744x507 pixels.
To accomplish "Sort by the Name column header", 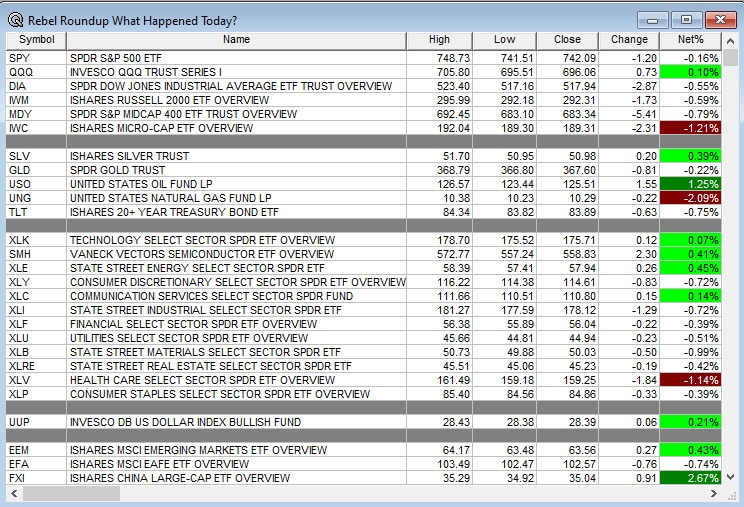I will [236, 40].
